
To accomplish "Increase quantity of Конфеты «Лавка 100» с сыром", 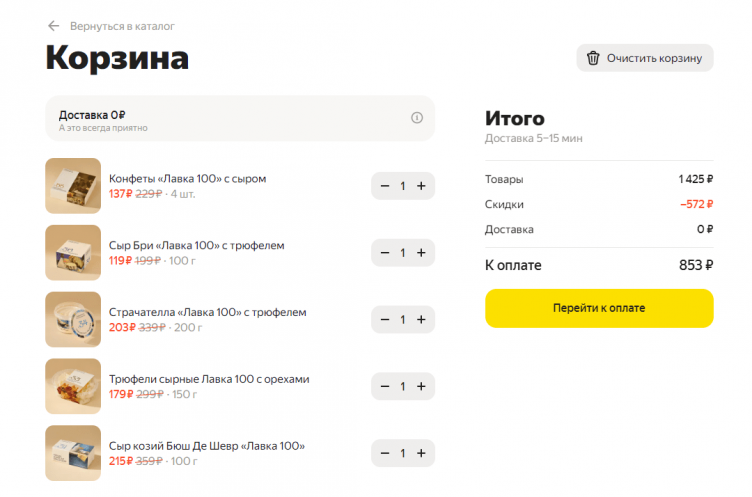I will tap(421, 186).
